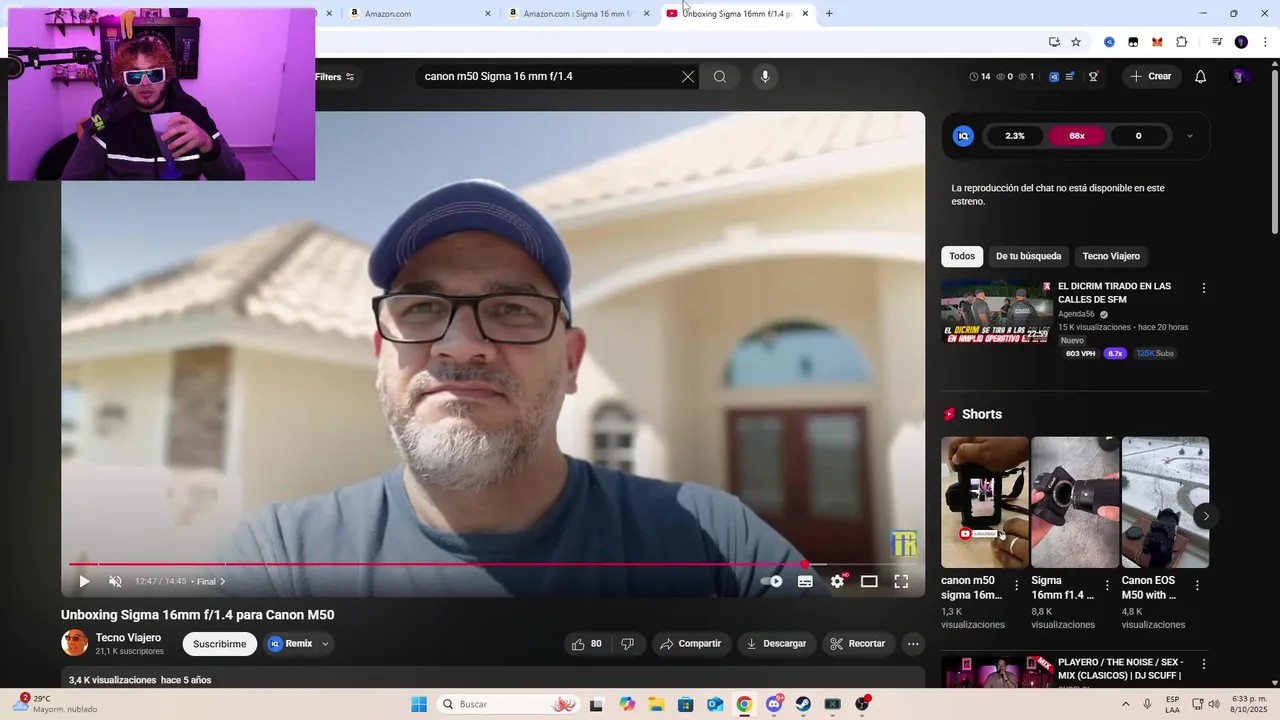This screenshot has width=1280, height=720.
Task: Click the Descargar button
Action: pyautogui.click(x=776, y=644)
